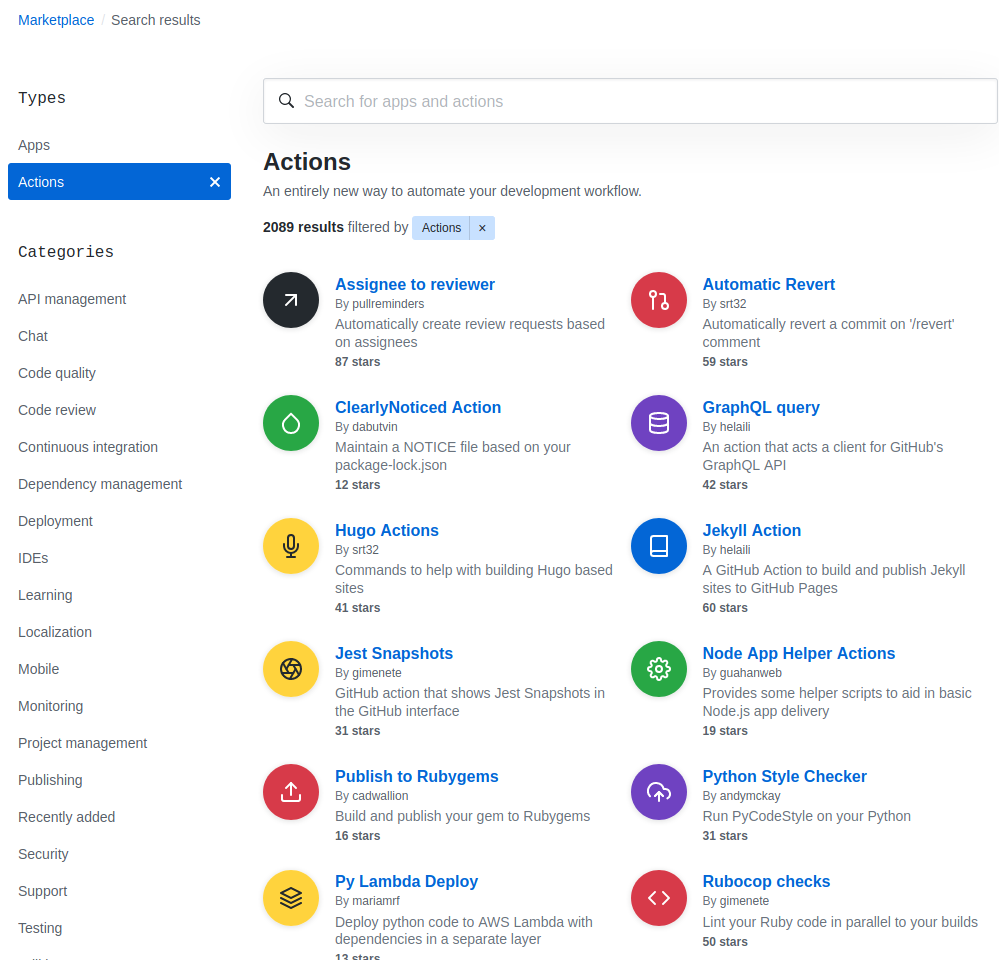Click the GraphQL query database icon
999x960 pixels.
pos(658,422)
